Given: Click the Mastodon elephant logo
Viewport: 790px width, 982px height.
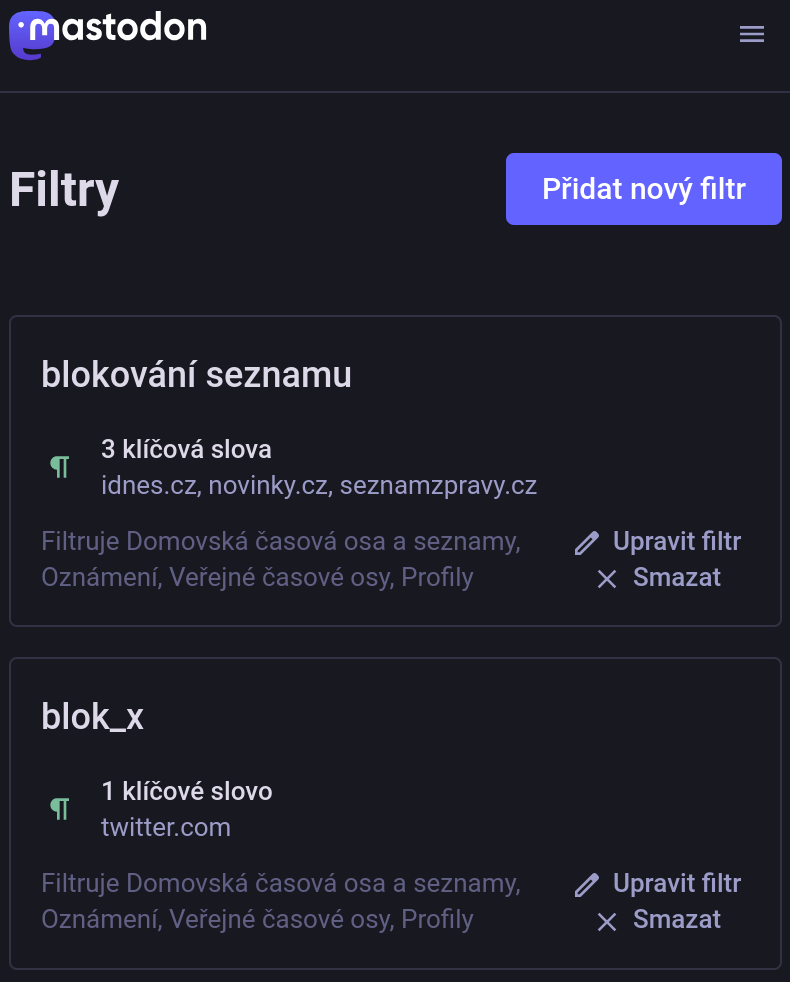Looking at the screenshot, I should click(x=30, y=36).
